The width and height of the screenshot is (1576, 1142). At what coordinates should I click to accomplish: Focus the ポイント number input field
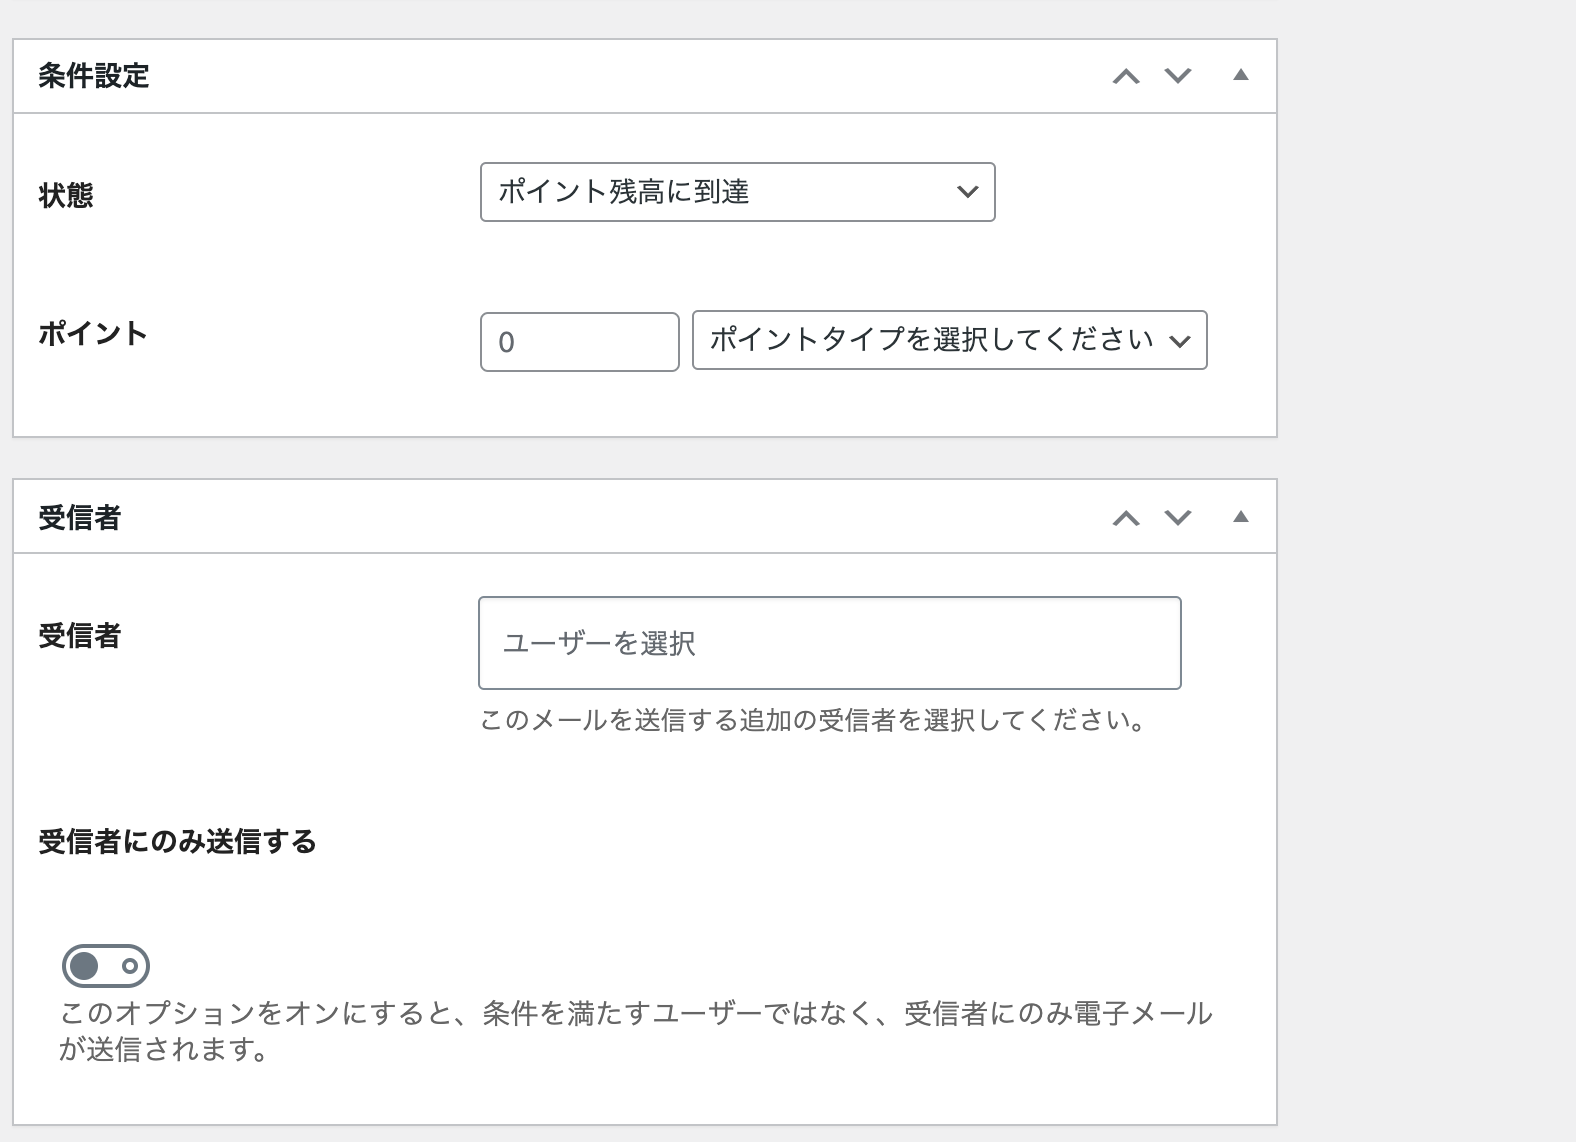click(579, 342)
